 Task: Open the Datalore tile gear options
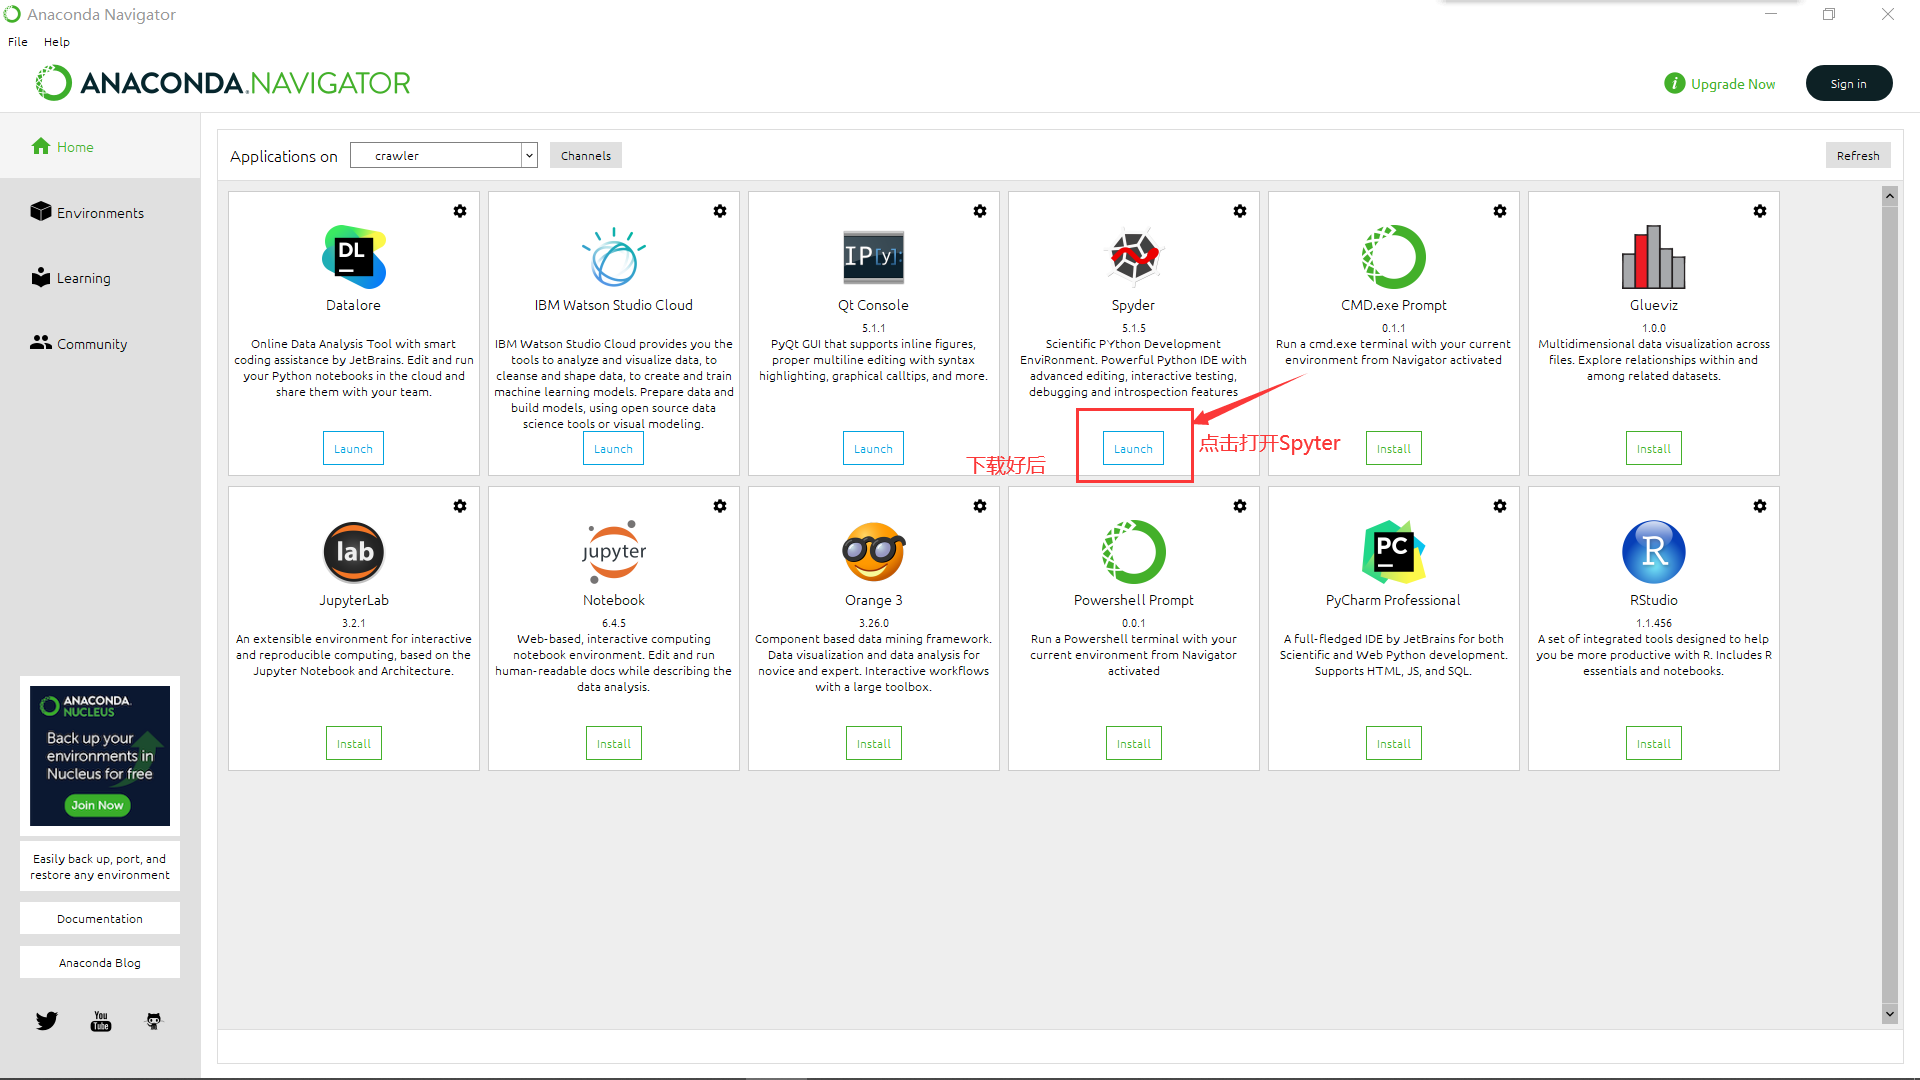click(460, 211)
